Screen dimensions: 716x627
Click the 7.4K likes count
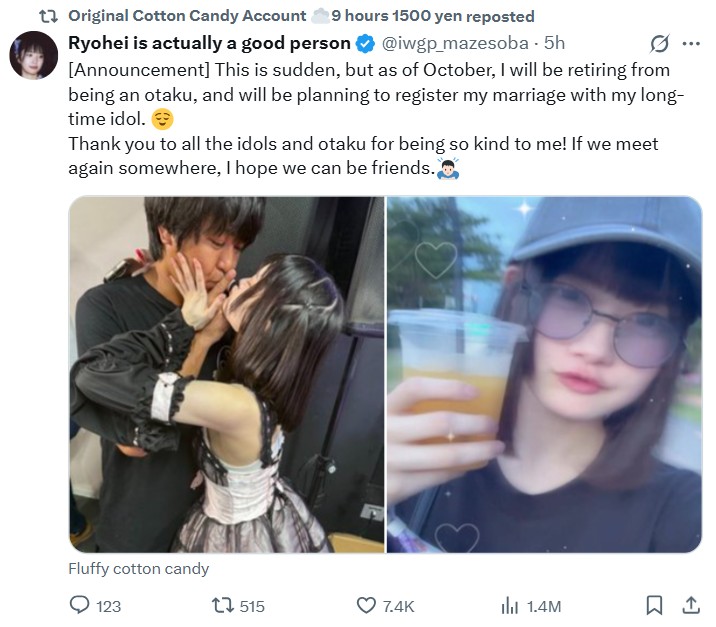pyautogui.click(x=398, y=606)
